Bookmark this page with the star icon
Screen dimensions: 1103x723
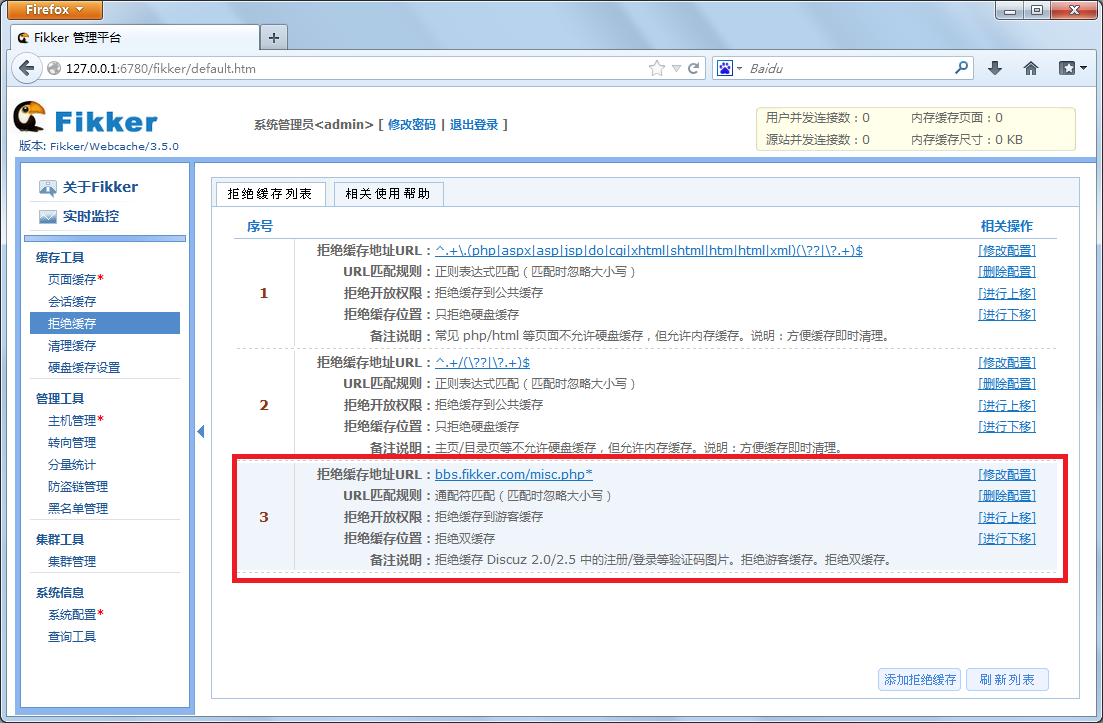pos(656,68)
